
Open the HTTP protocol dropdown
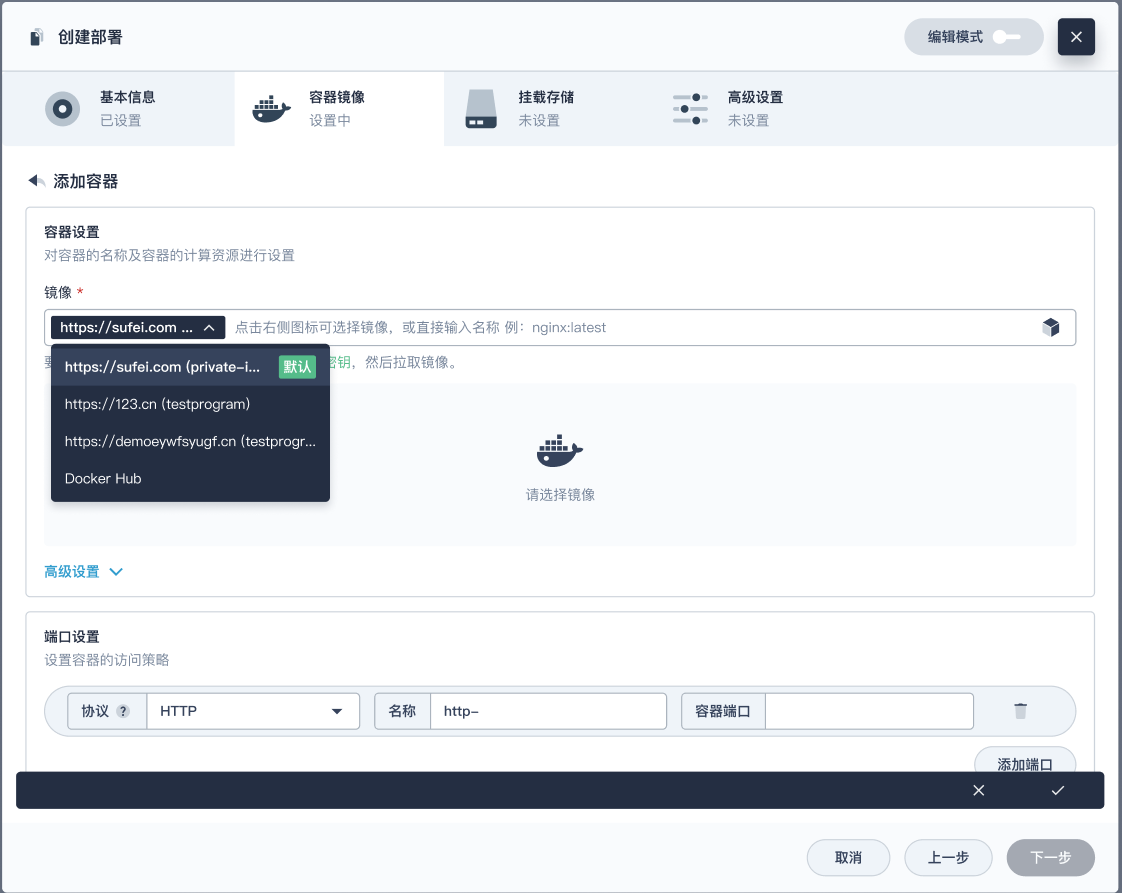pyautogui.click(x=253, y=711)
